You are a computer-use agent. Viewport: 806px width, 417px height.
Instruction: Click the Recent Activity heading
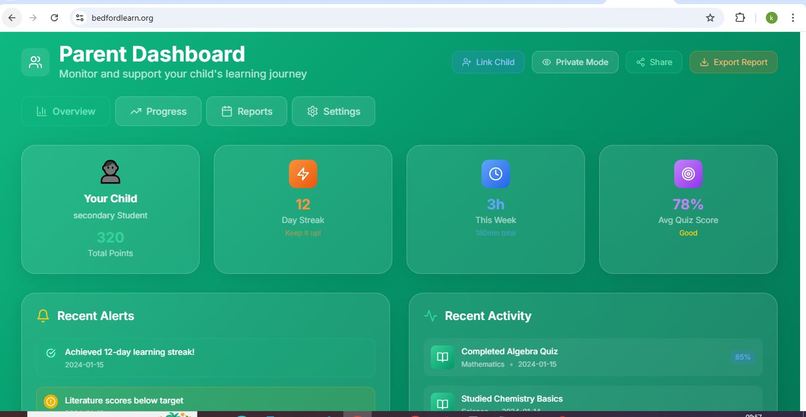click(488, 316)
